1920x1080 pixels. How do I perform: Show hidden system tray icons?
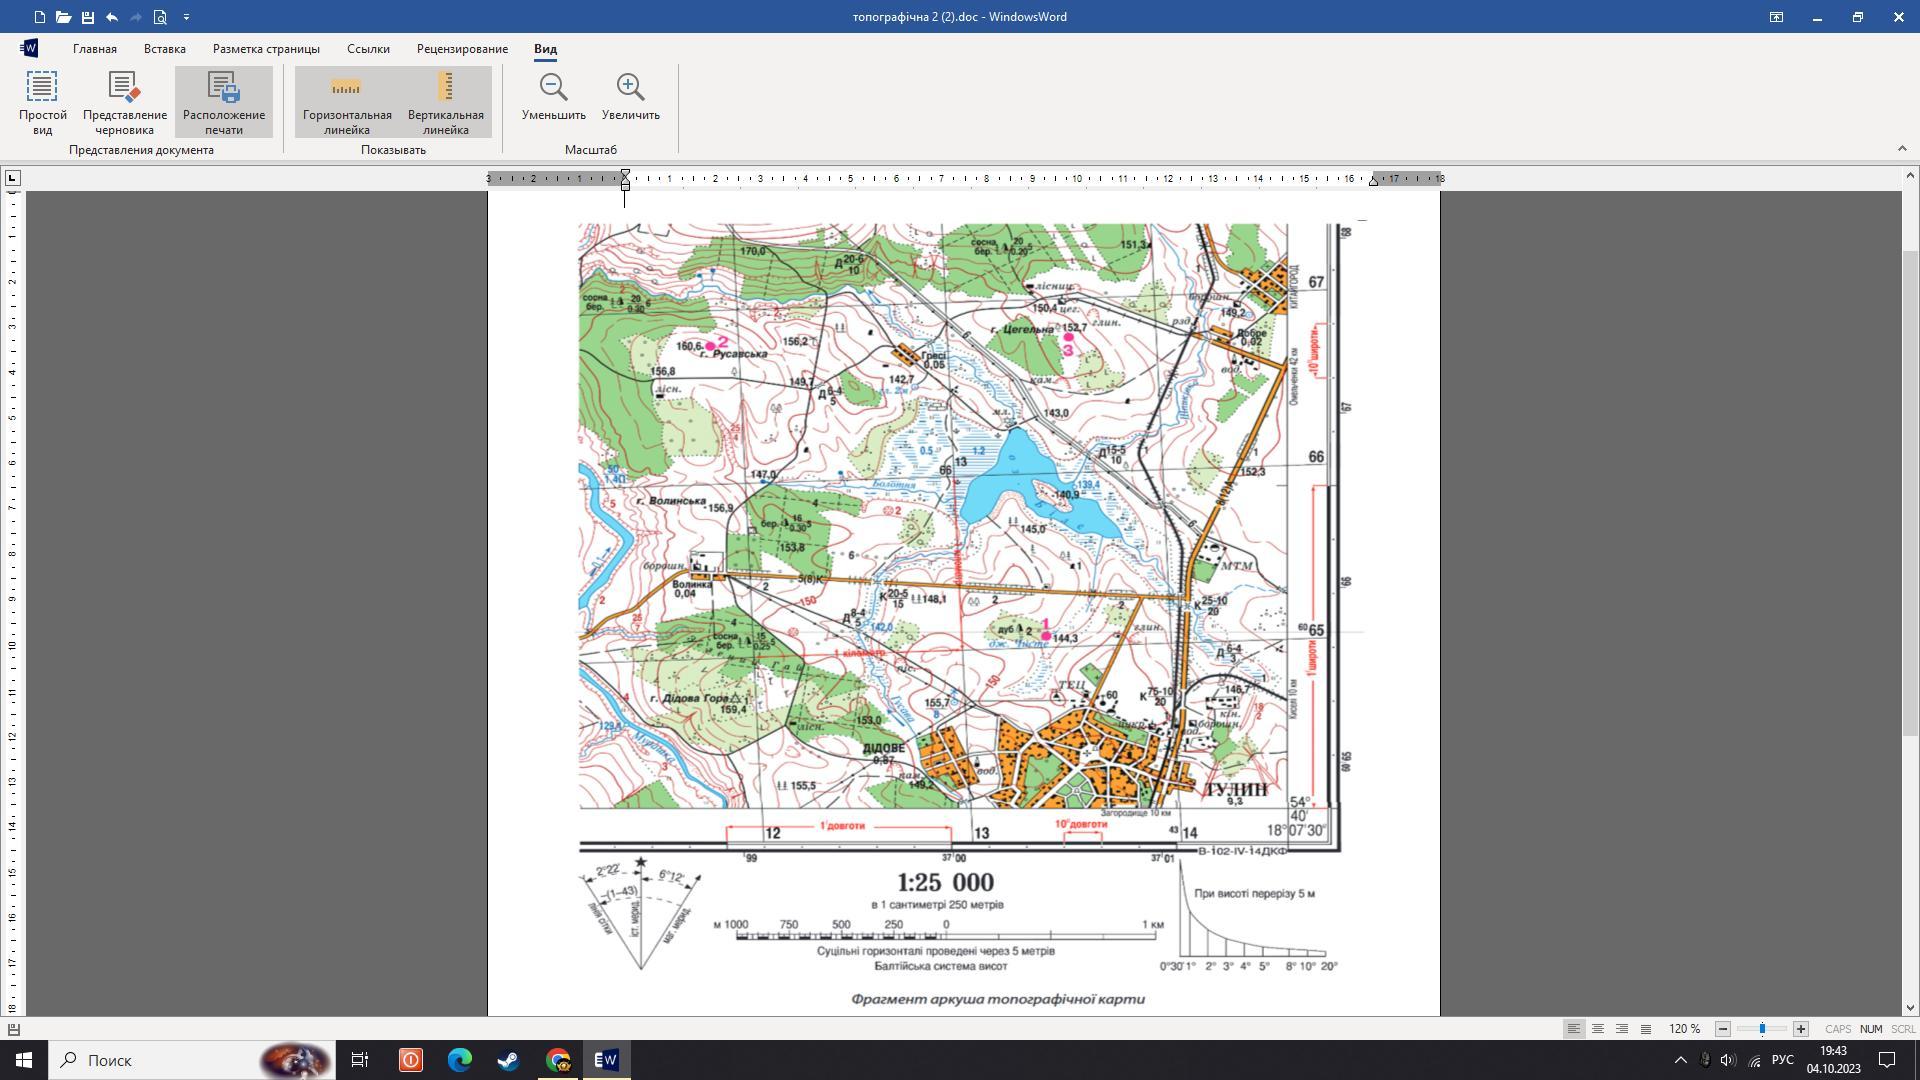(x=1680, y=1060)
